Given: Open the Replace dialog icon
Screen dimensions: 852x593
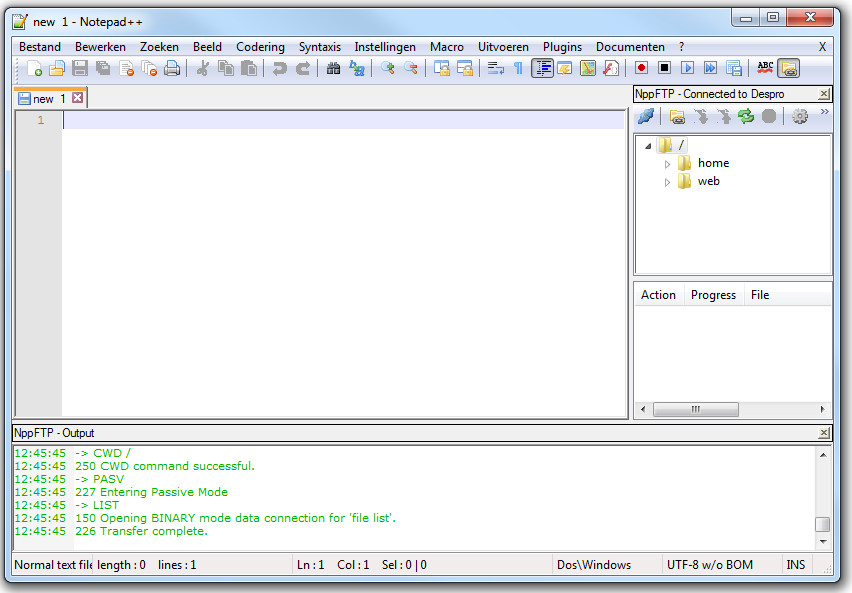Looking at the screenshot, I should click(356, 68).
